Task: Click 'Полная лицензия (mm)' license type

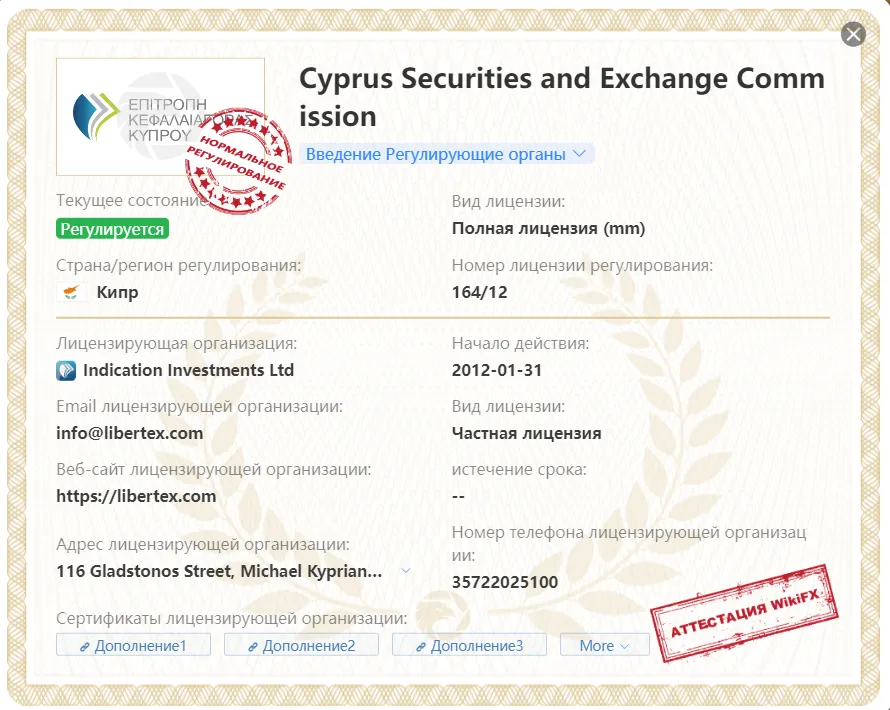Action: click(548, 228)
